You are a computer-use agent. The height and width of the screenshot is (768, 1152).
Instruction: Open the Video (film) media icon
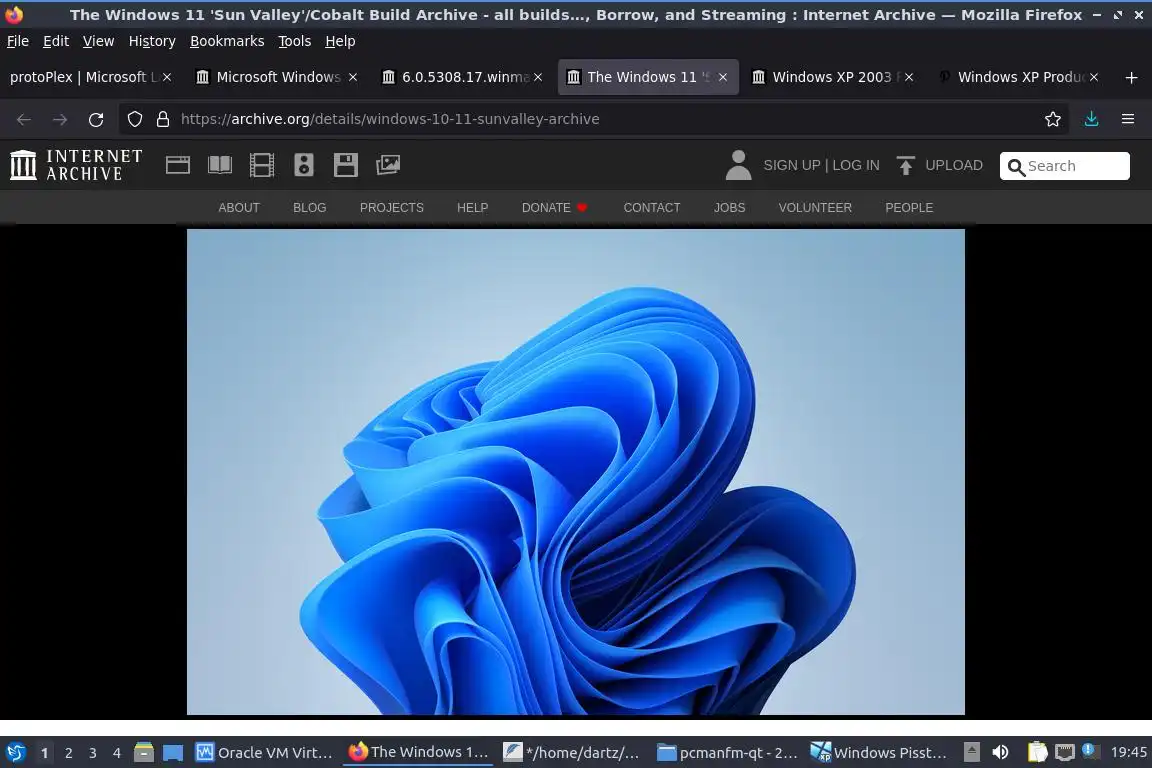click(262, 165)
